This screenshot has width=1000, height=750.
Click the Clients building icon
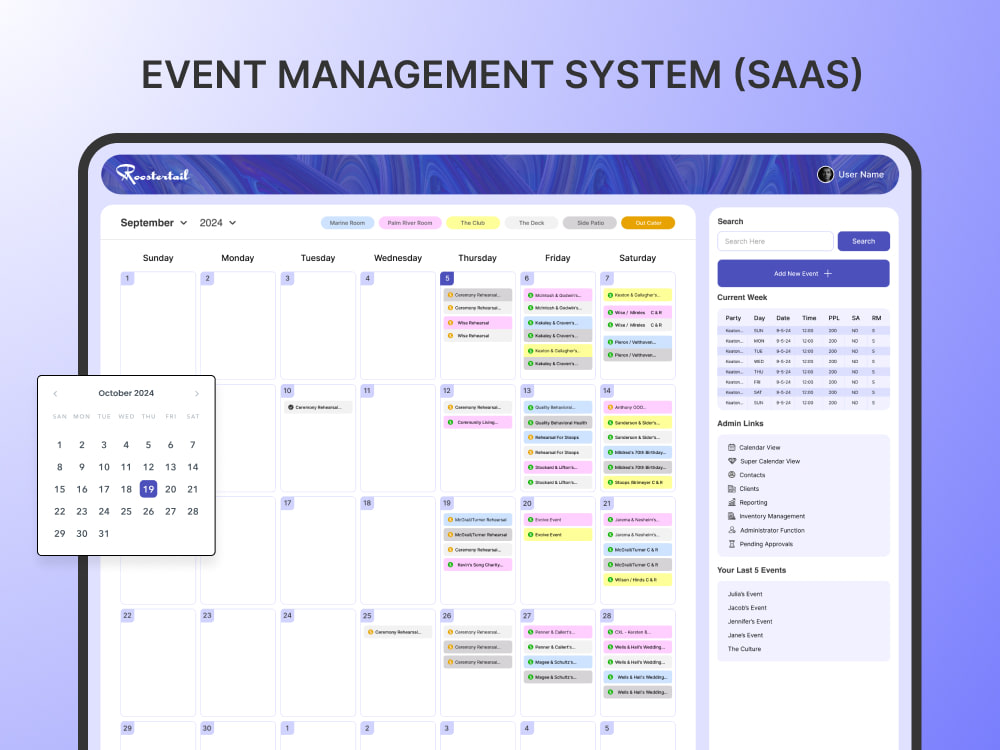click(x=732, y=489)
